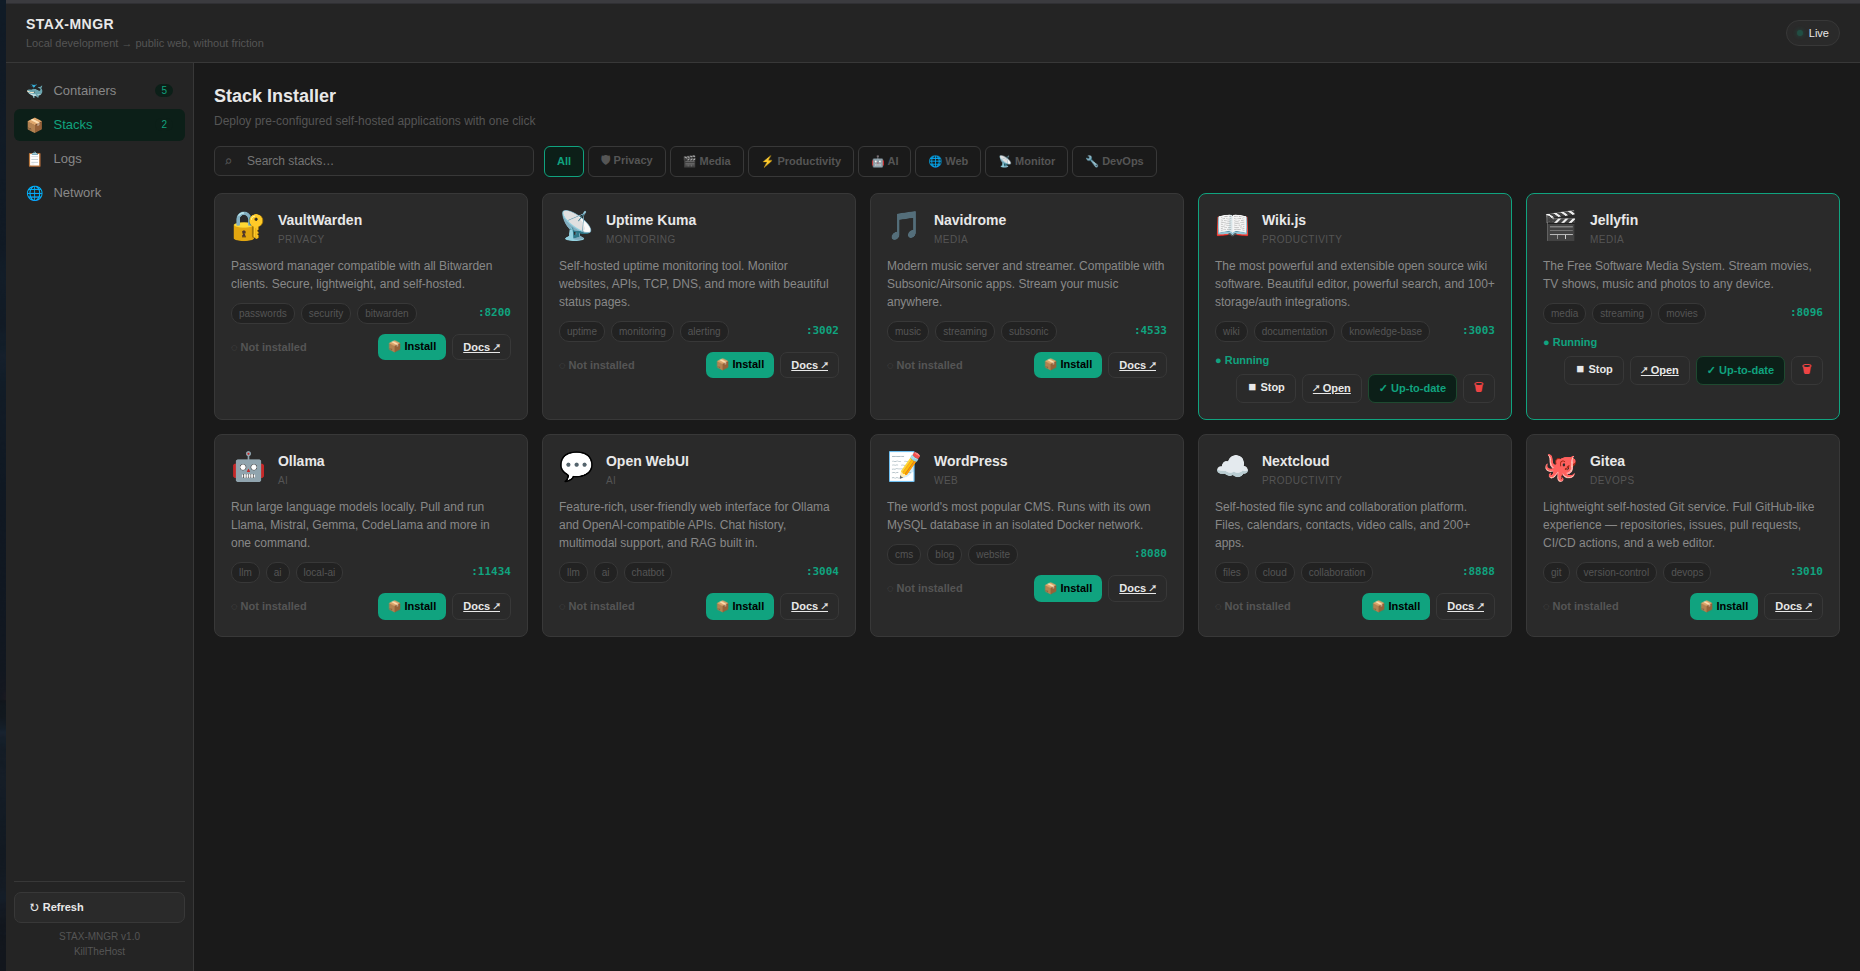Open Logs from the sidebar
This screenshot has width=1860, height=971.
tap(67, 158)
